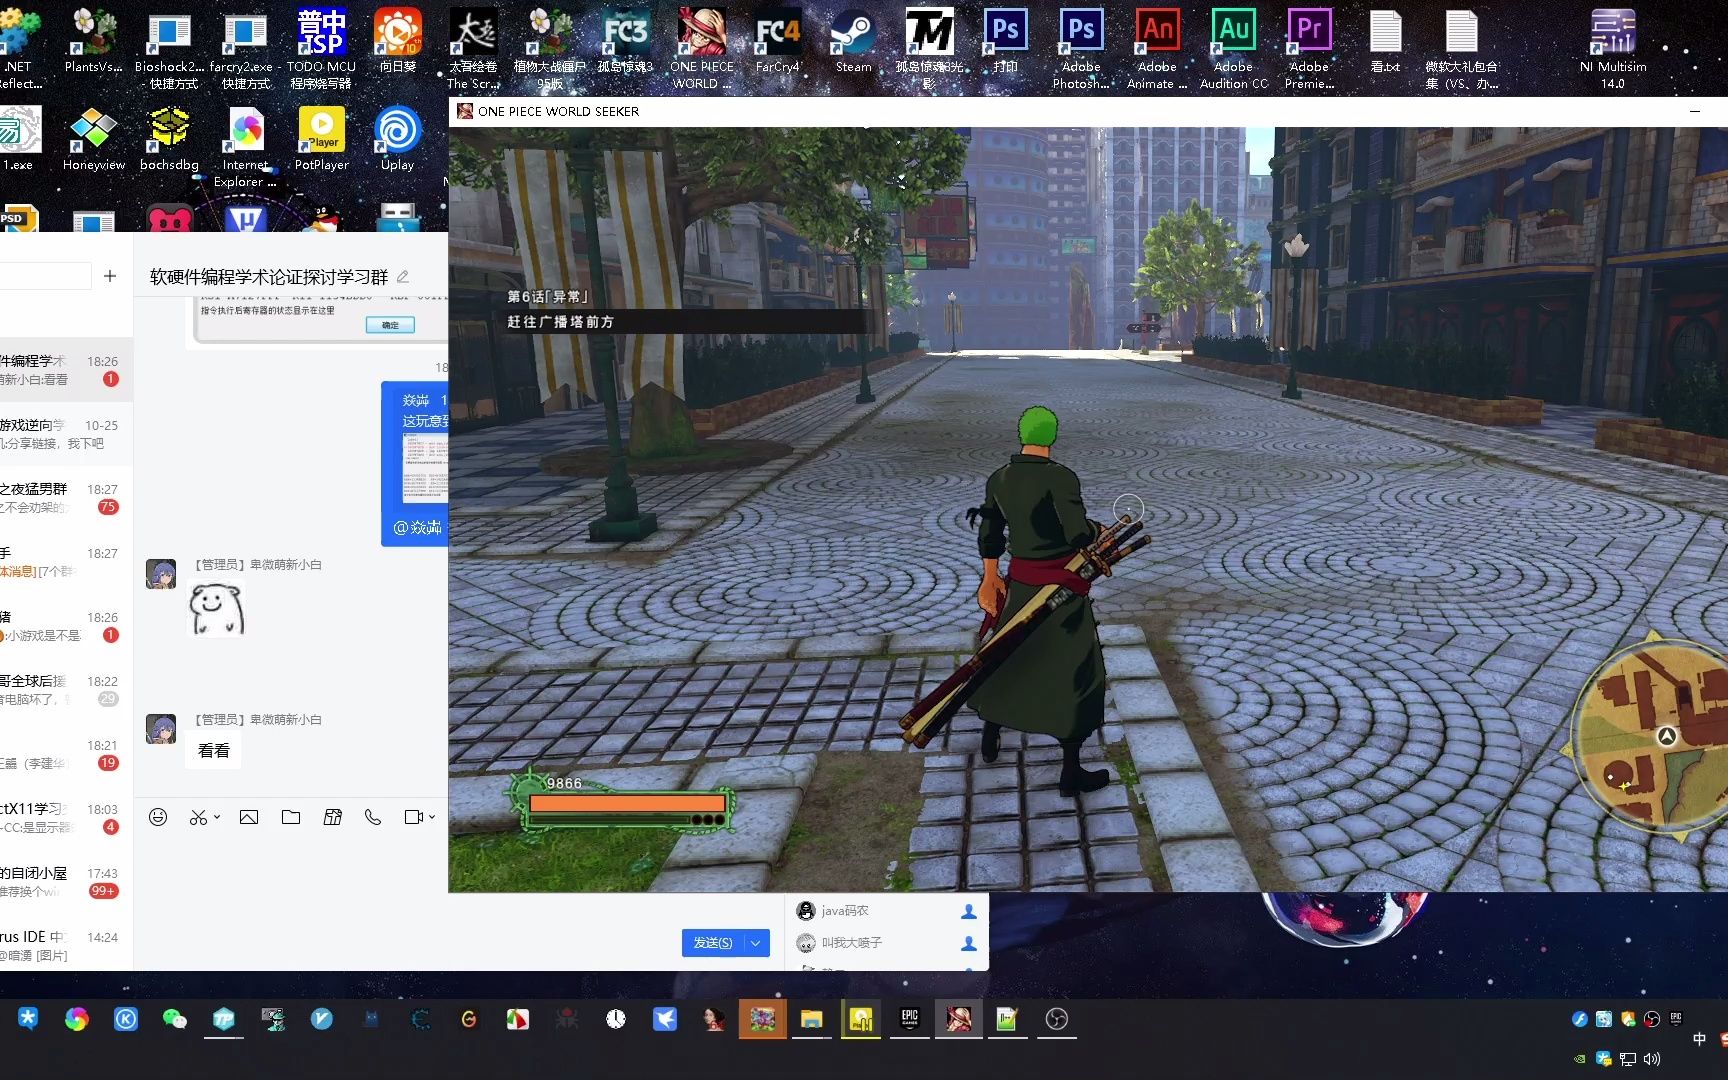The image size is (1728, 1080).
Task: Click the volume speaker icon in system tray
Action: tap(1651, 1059)
